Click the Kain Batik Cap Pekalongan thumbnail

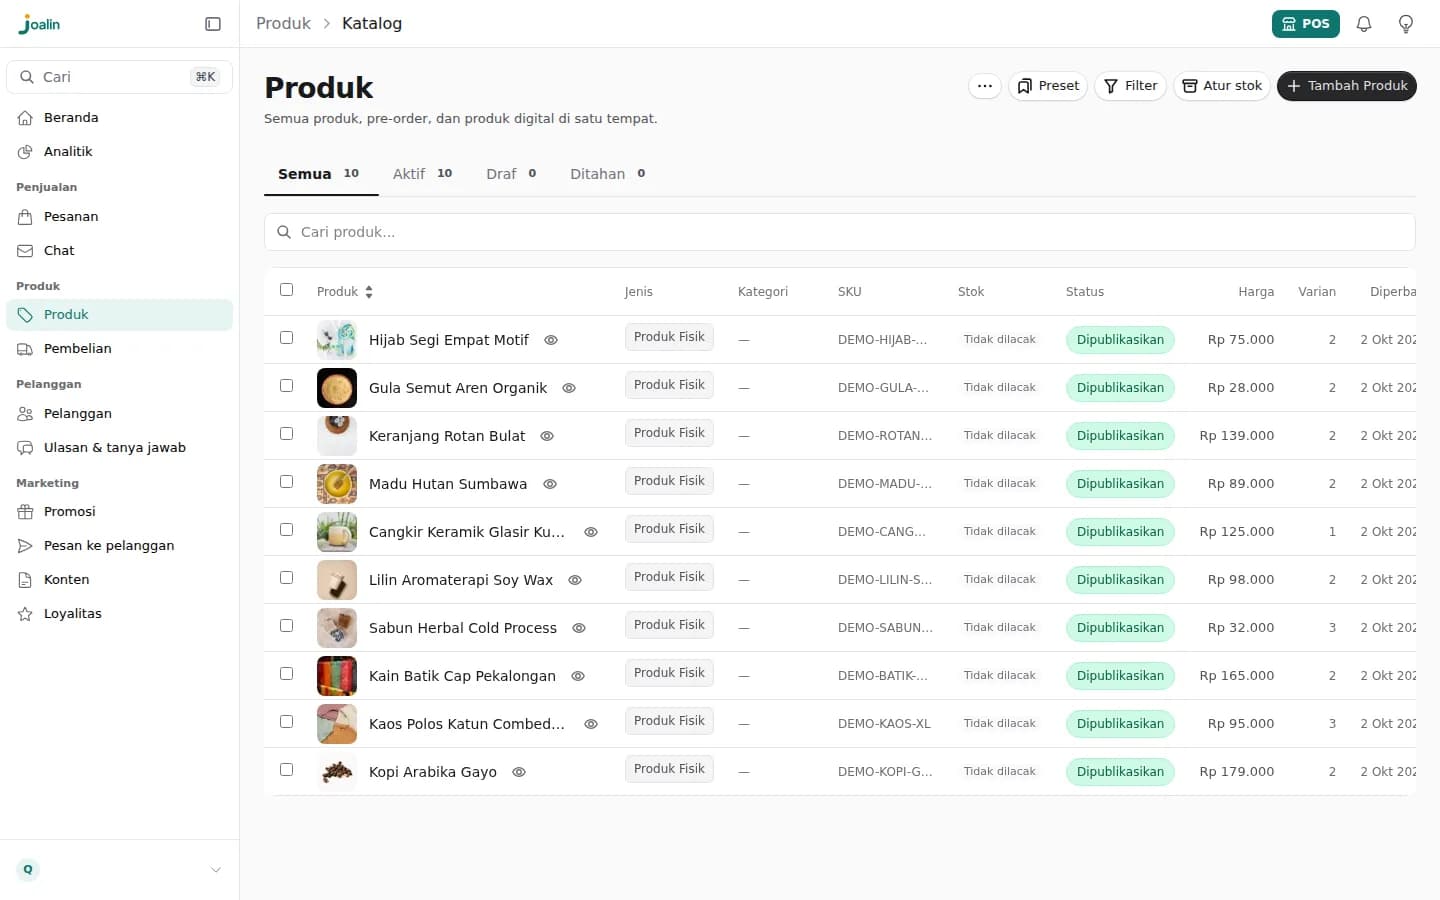coord(337,676)
